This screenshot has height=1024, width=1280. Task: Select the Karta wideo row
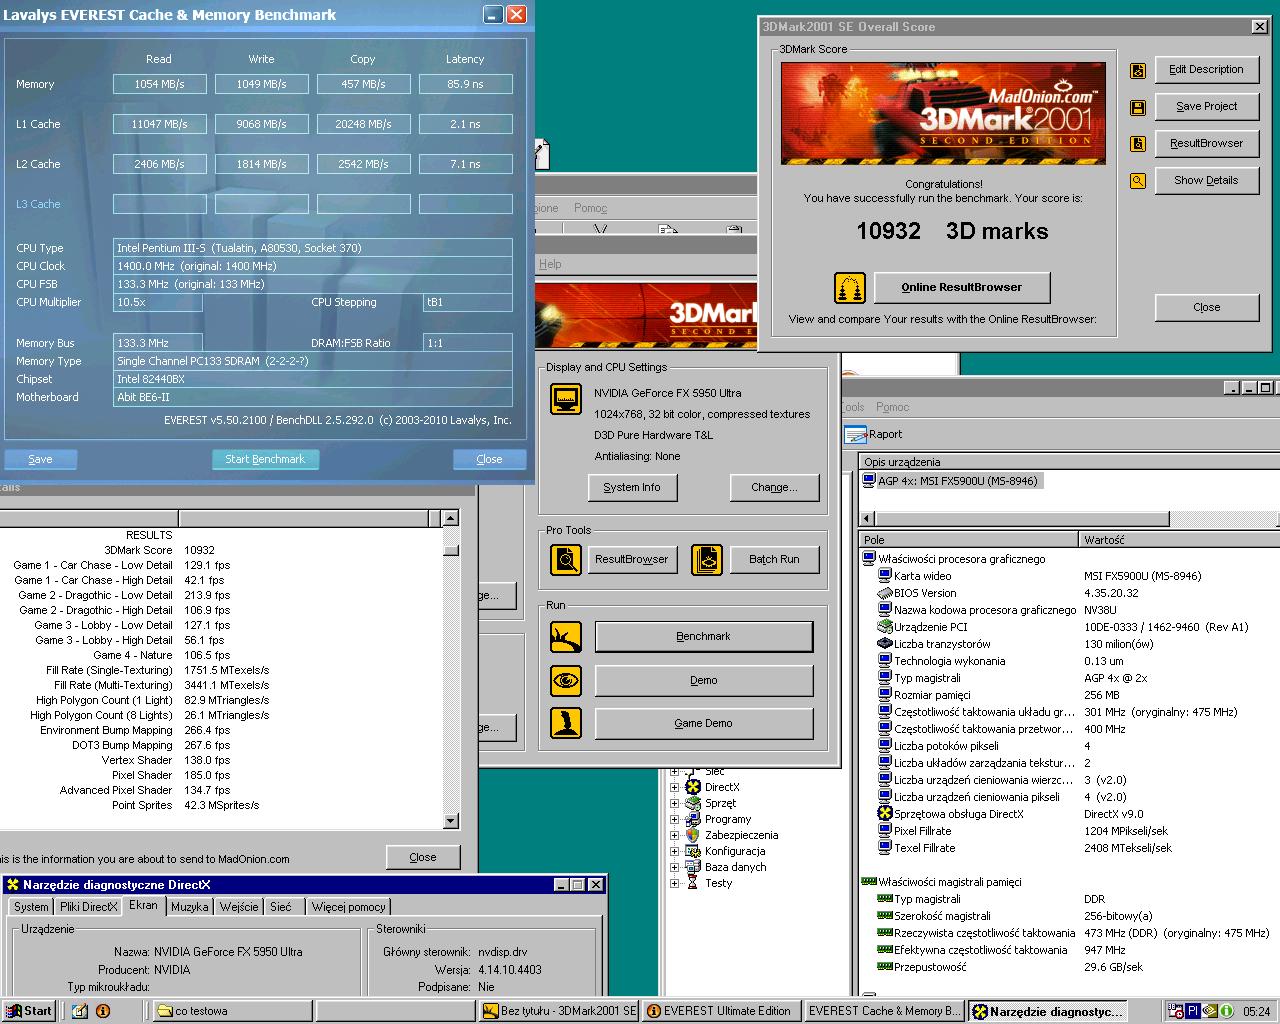point(1069,576)
